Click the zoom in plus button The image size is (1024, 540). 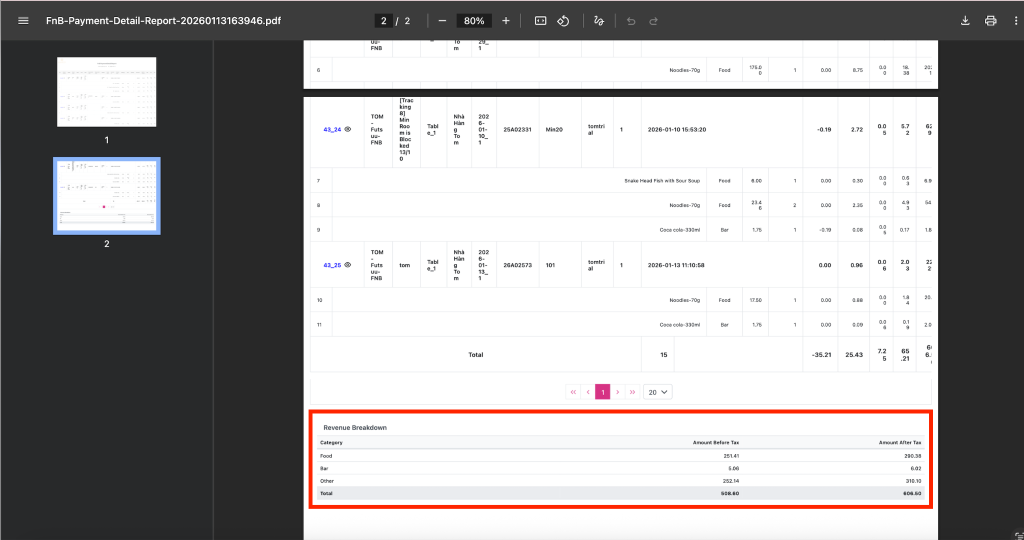pyautogui.click(x=506, y=21)
